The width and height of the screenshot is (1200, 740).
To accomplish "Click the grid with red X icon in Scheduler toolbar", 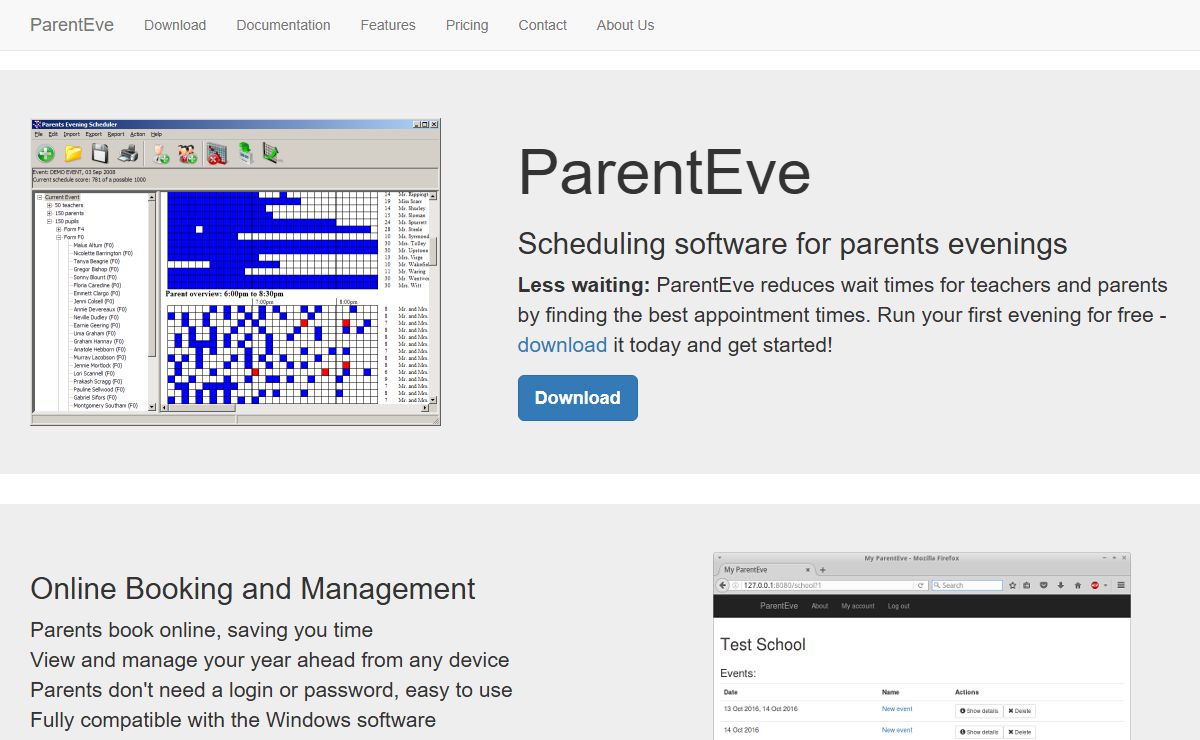I will coord(216,154).
